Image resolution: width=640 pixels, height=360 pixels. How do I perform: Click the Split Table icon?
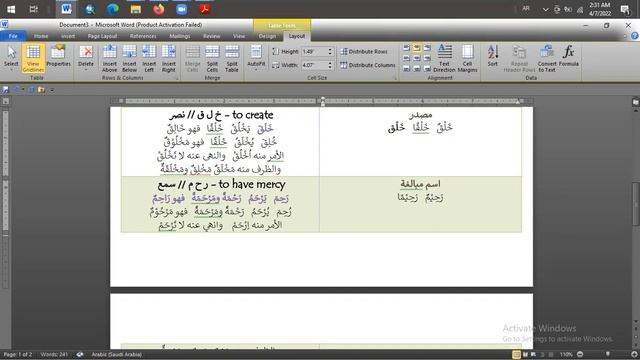click(232, 58)
